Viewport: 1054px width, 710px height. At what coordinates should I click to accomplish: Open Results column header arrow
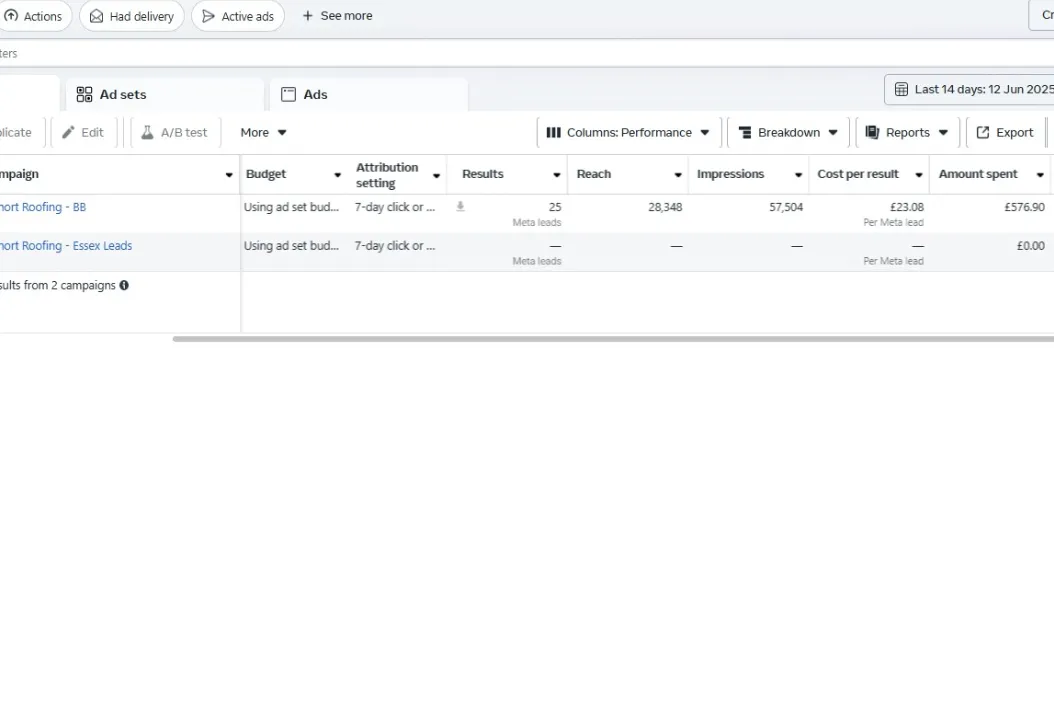[x=557, y=175]
